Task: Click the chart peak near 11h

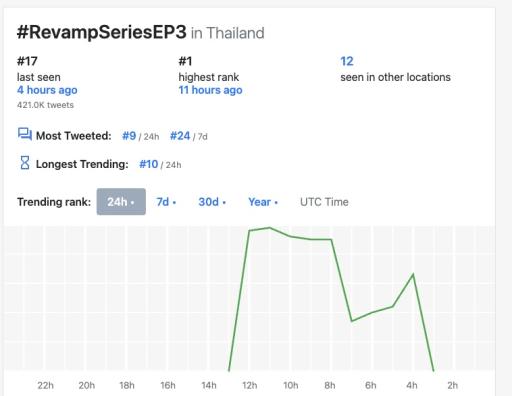Action: pyautogui.click(x=270, y=228)
